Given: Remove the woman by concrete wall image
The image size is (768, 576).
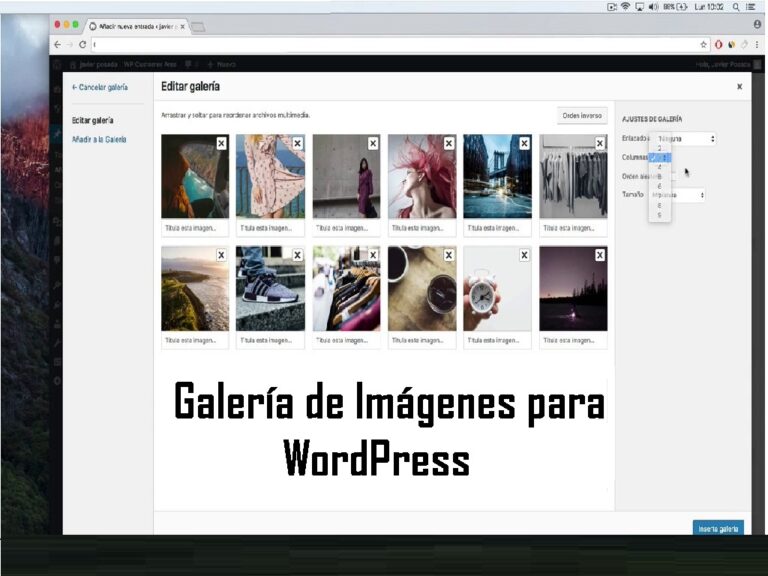Looking at the screenshot, I should (x=373, y=144).
